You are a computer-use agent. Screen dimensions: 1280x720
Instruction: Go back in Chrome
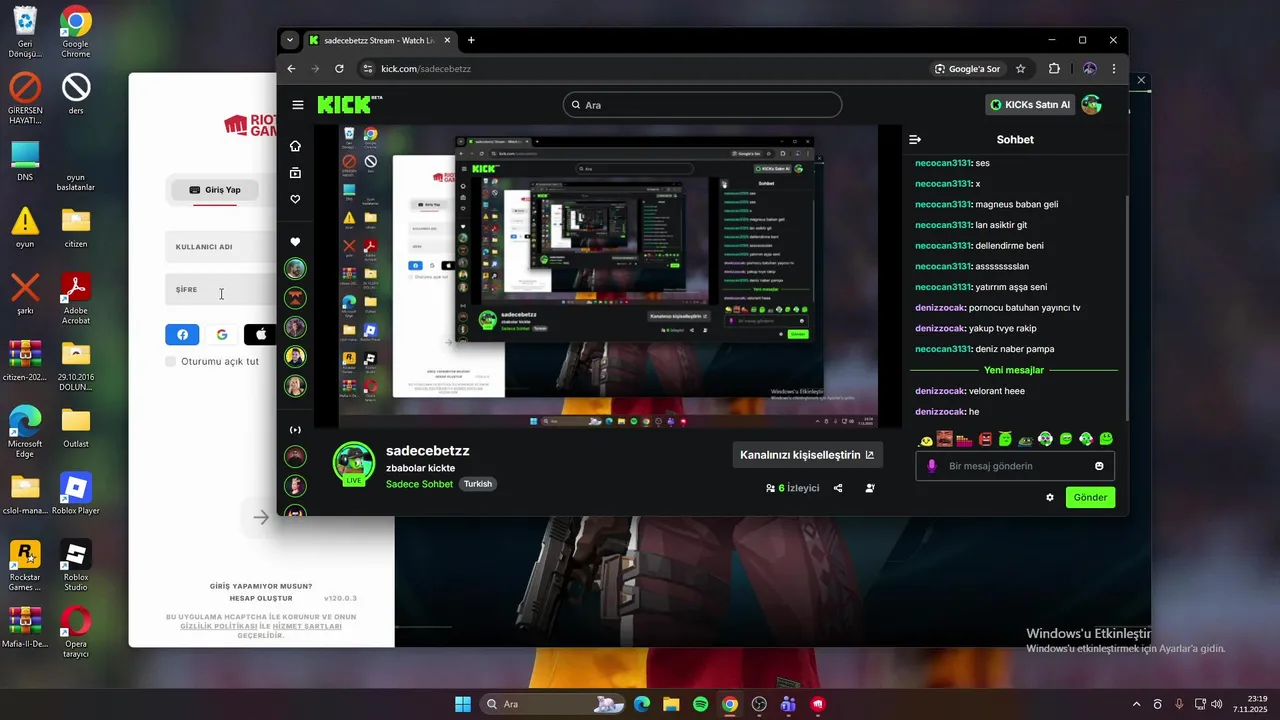coord(291,69)
